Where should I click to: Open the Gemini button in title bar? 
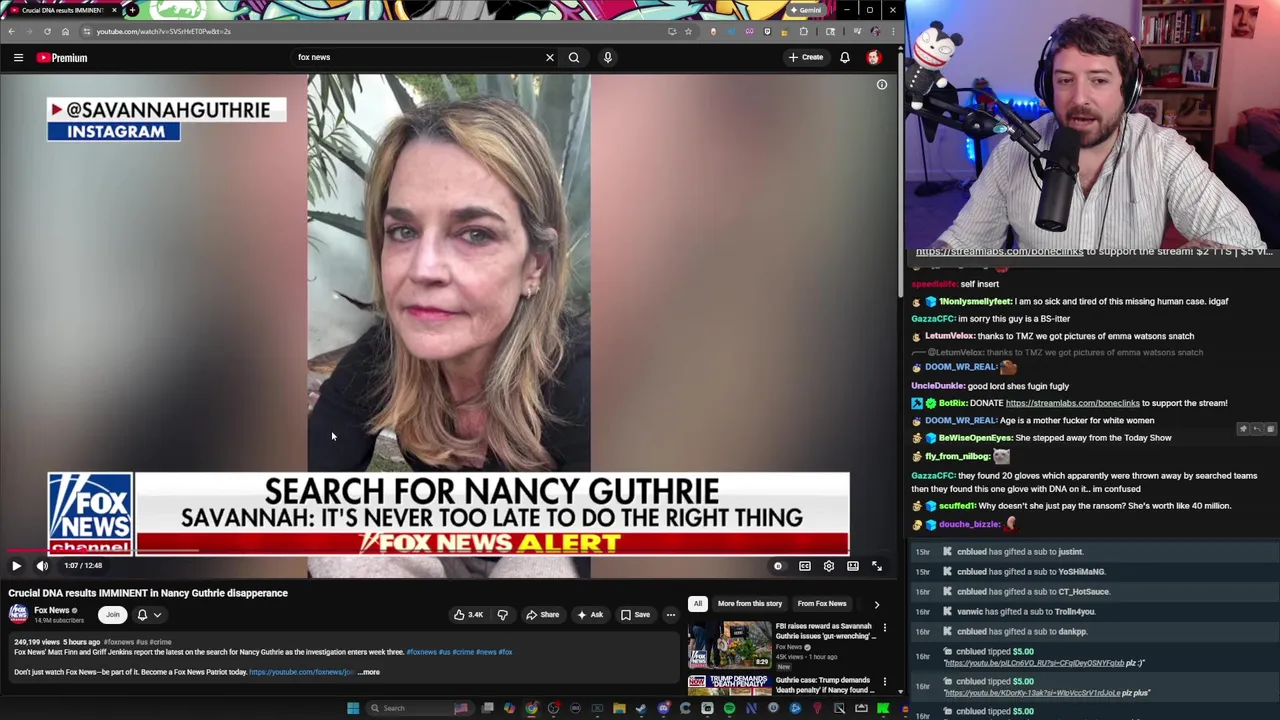coord(805,10)
